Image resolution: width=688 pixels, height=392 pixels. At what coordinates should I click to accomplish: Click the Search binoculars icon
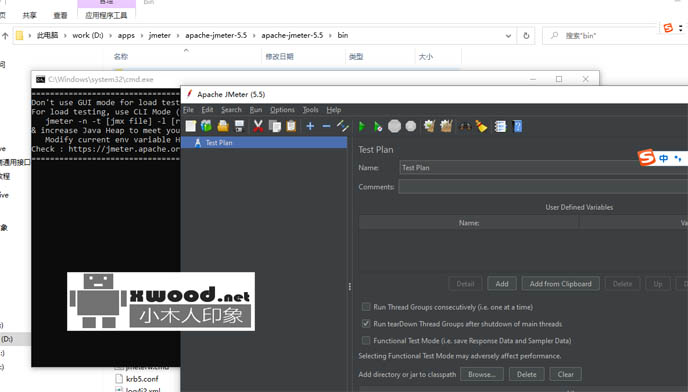465,127
